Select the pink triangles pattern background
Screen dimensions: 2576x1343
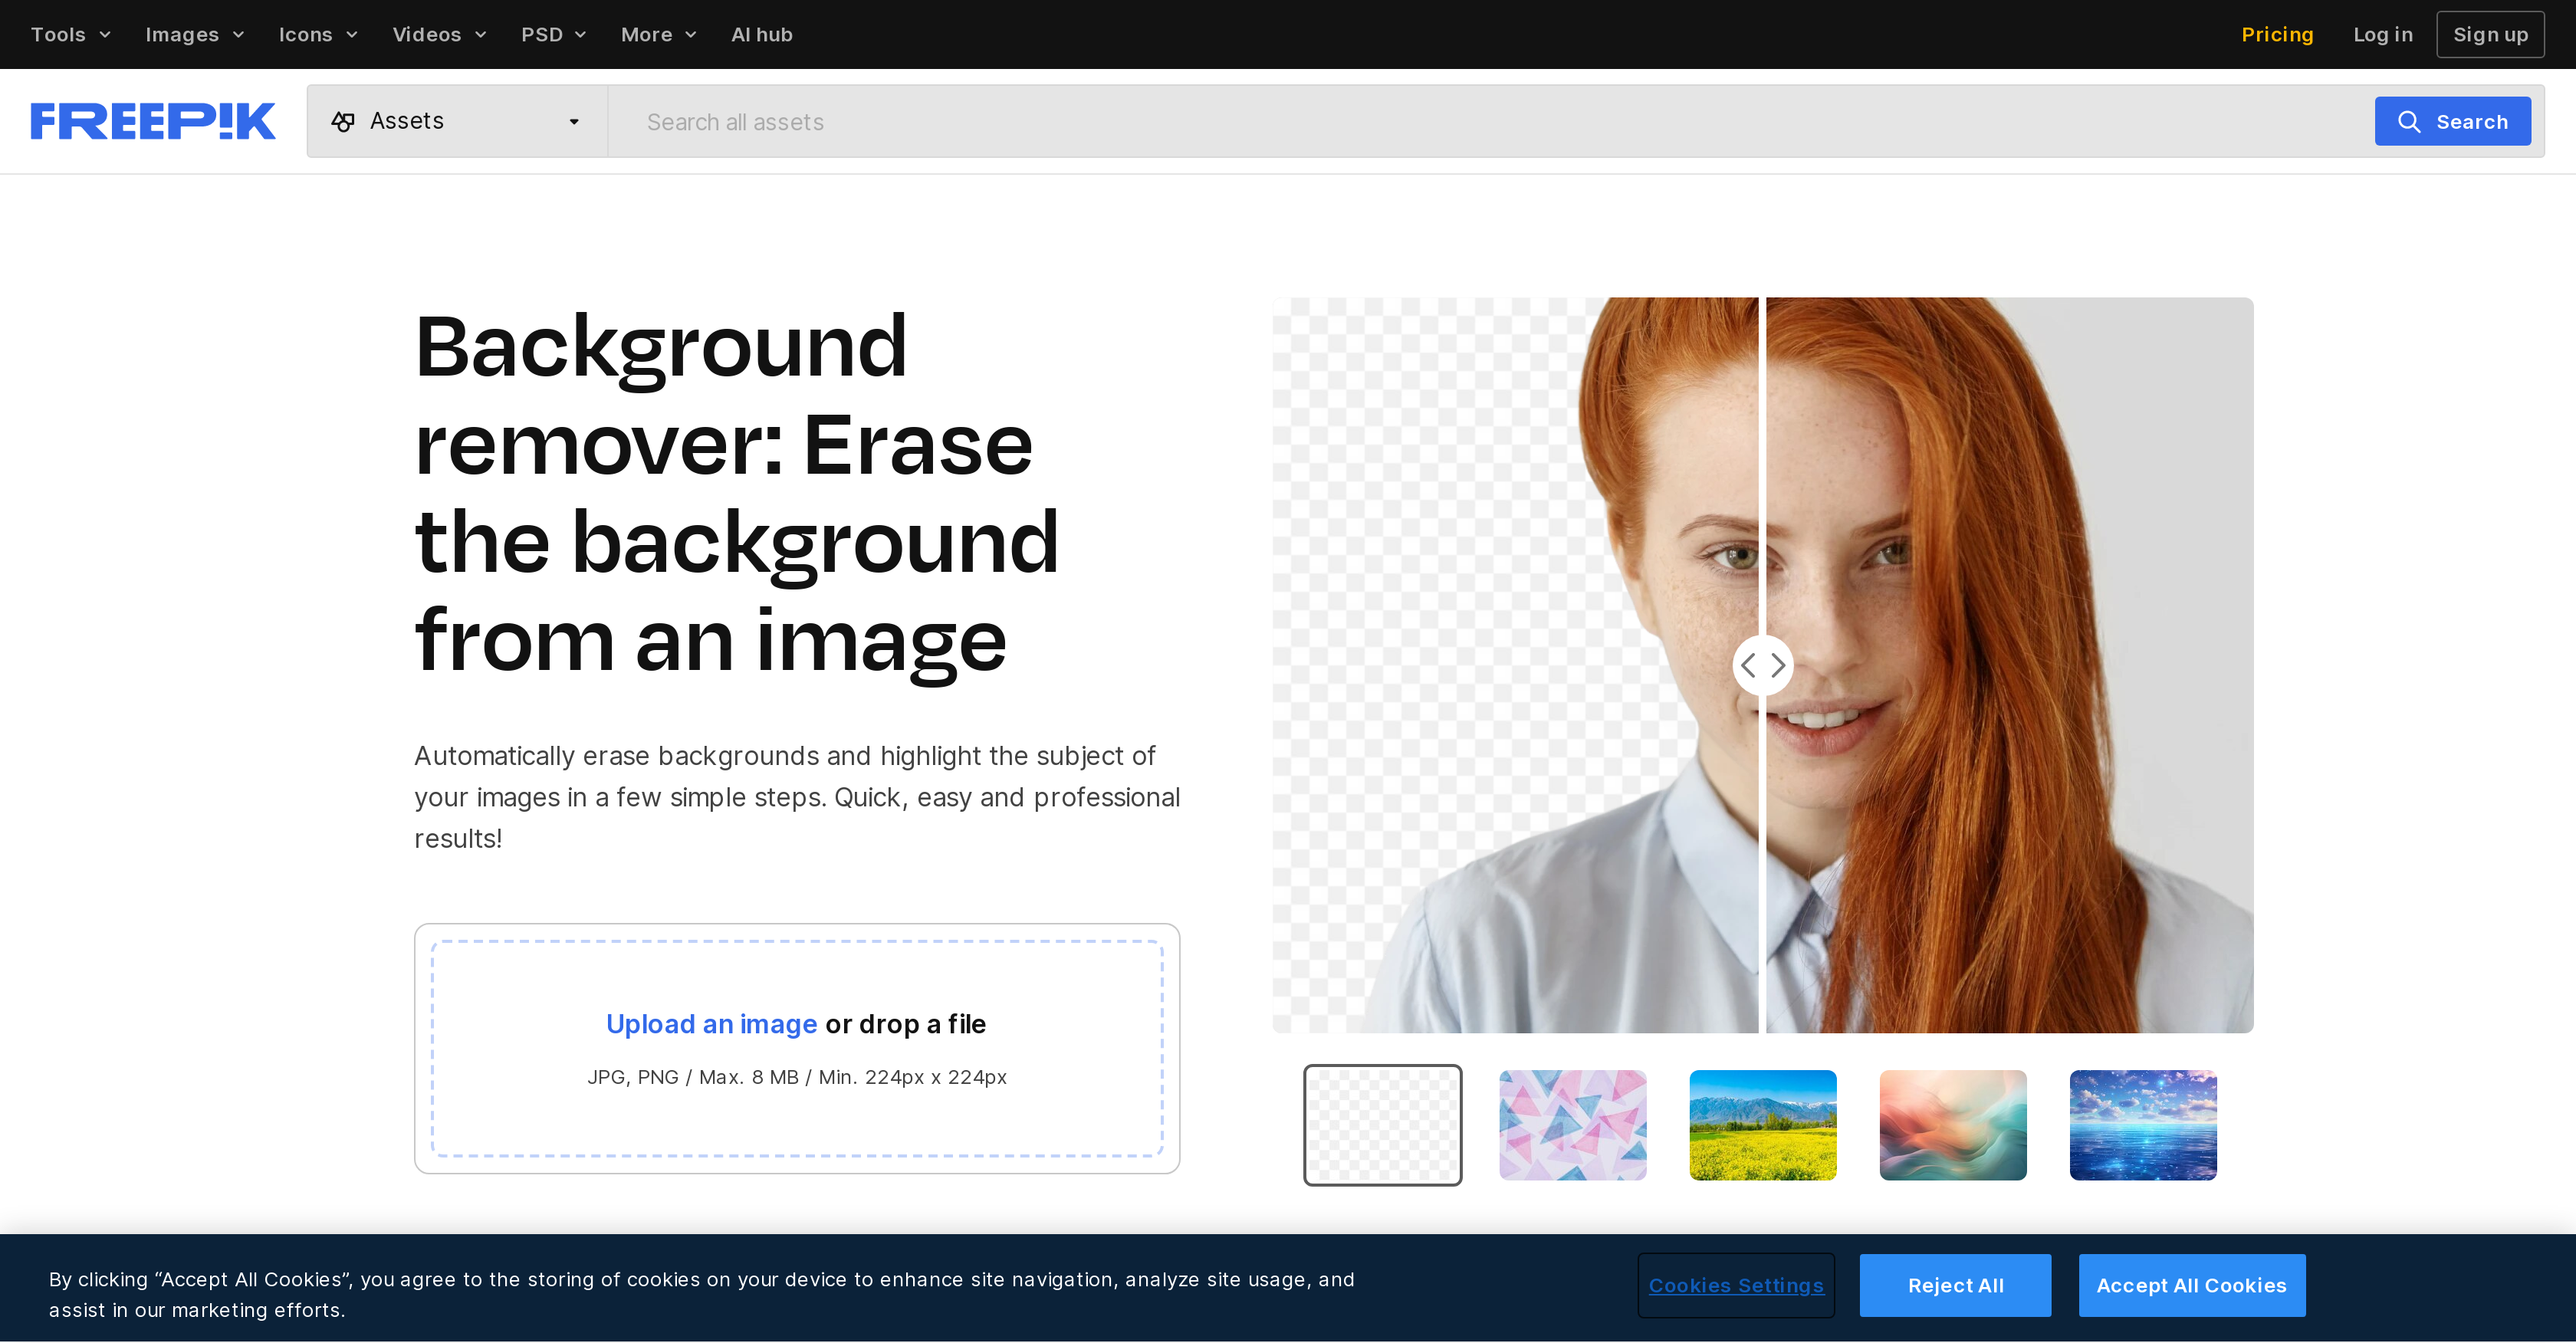coord(1572,1125)
